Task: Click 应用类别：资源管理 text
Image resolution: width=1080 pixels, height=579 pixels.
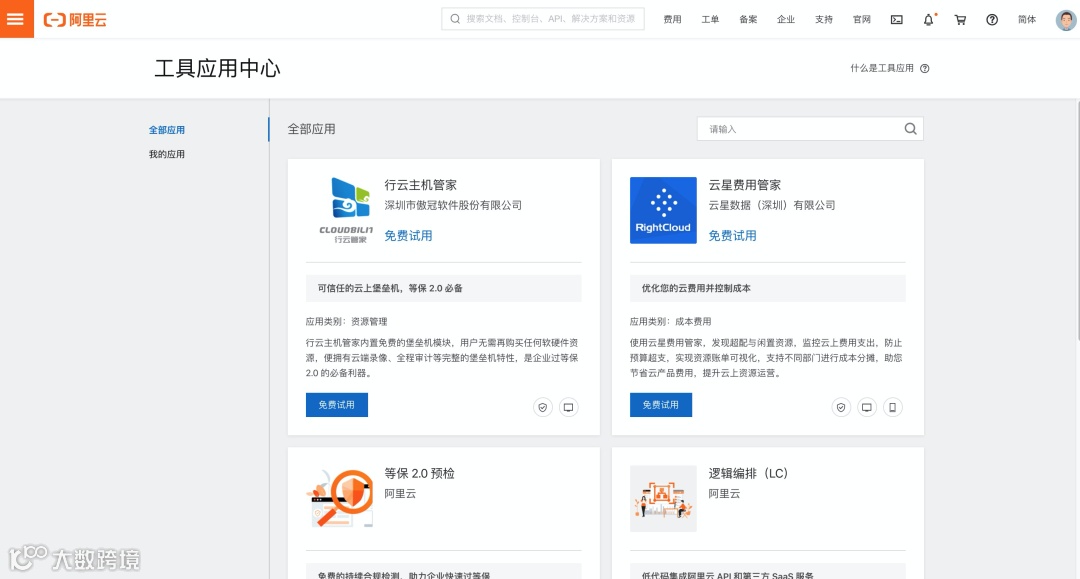Action: (x=346, y=322)
